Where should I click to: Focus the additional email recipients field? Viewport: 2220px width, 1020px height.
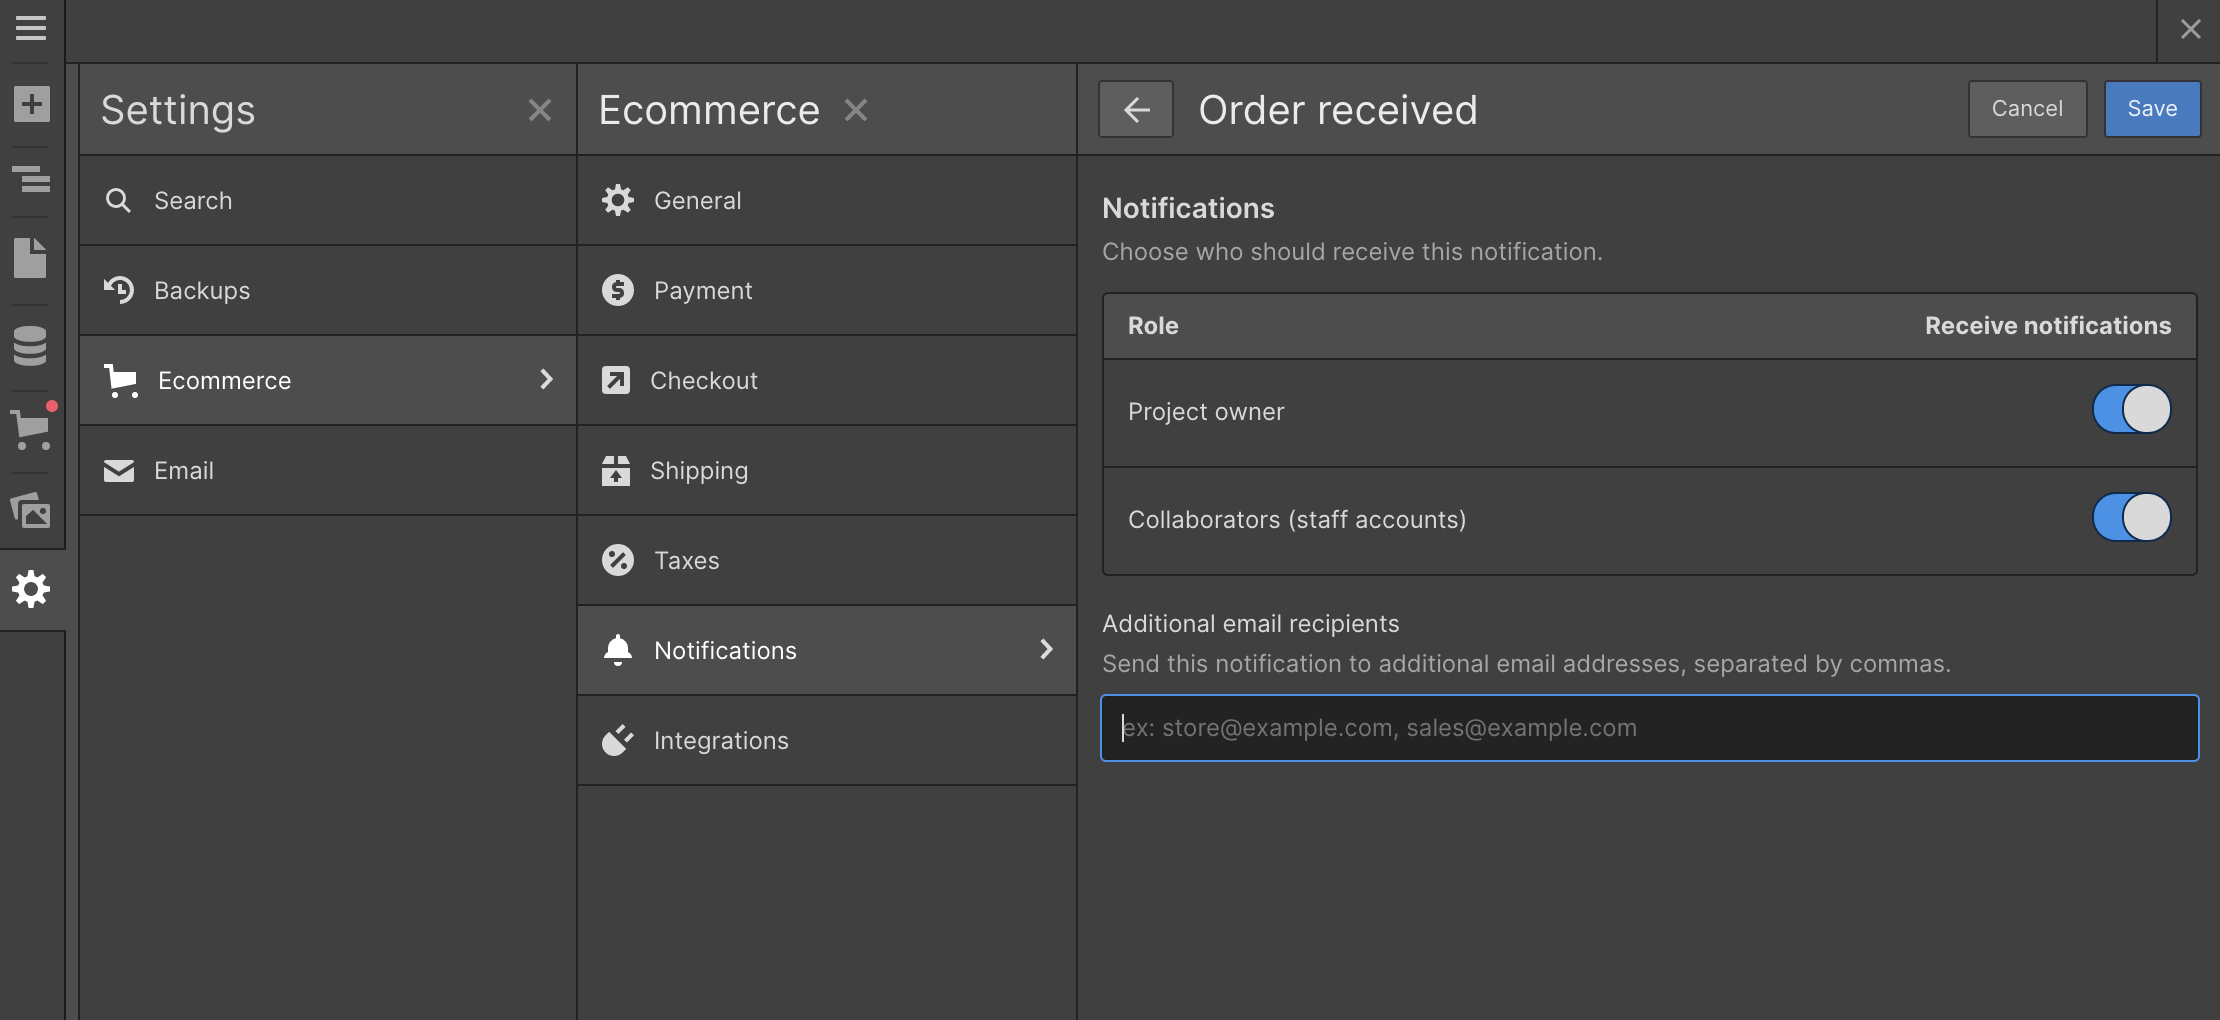(x=1650, y=728)
